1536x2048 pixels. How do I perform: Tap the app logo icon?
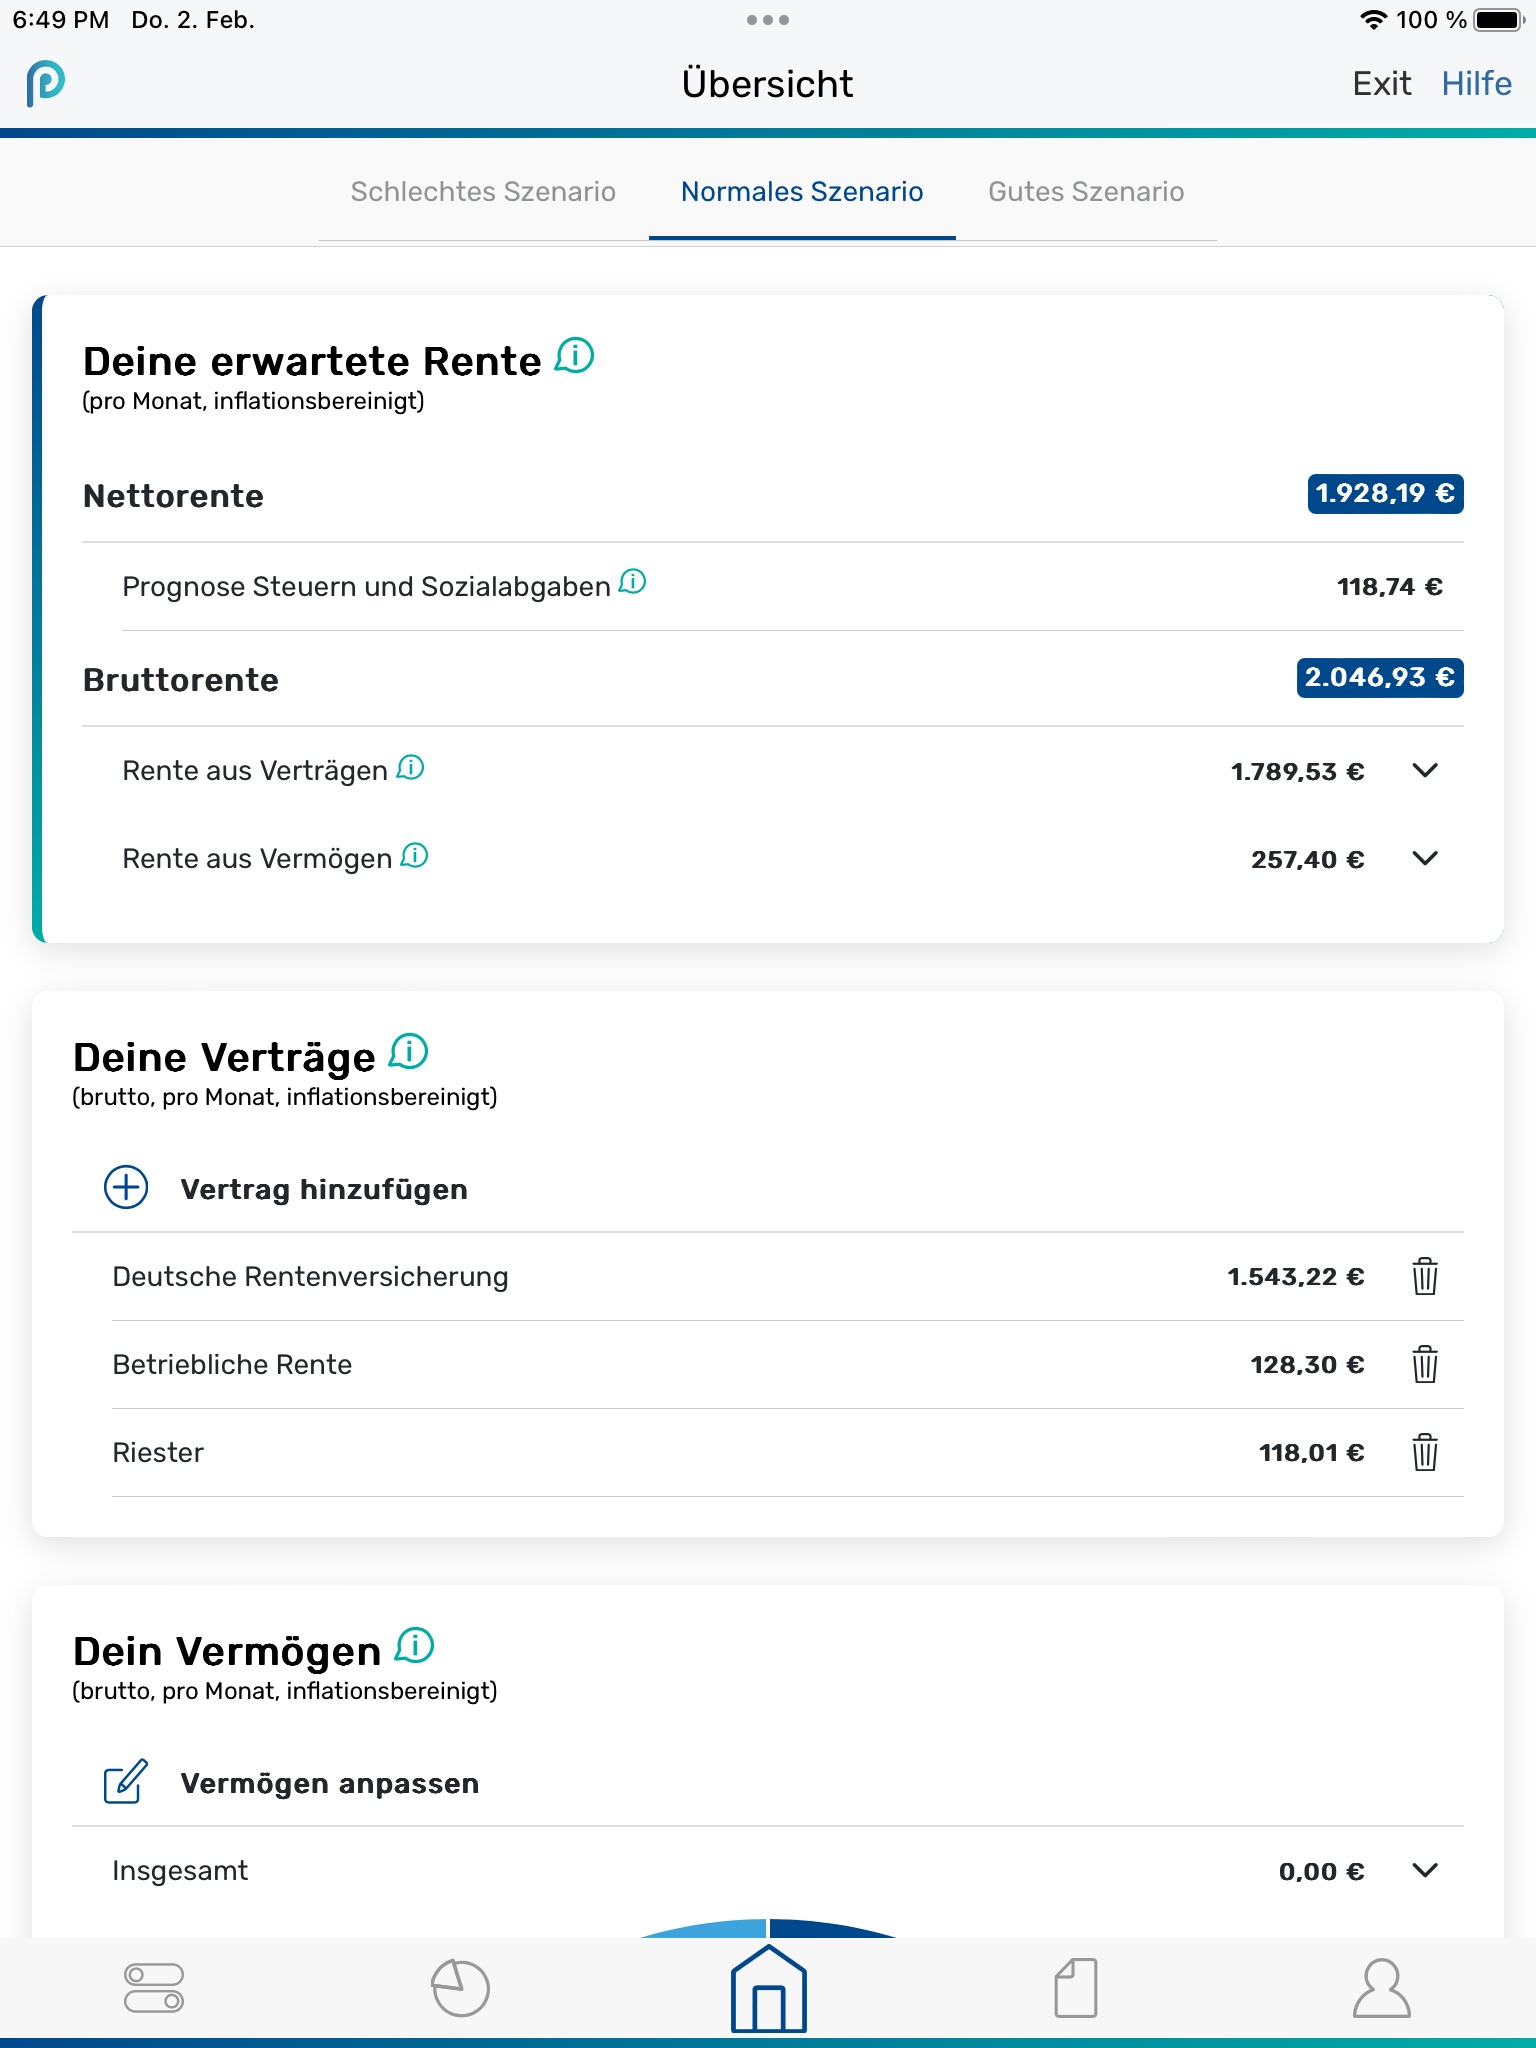pos(46,84)
